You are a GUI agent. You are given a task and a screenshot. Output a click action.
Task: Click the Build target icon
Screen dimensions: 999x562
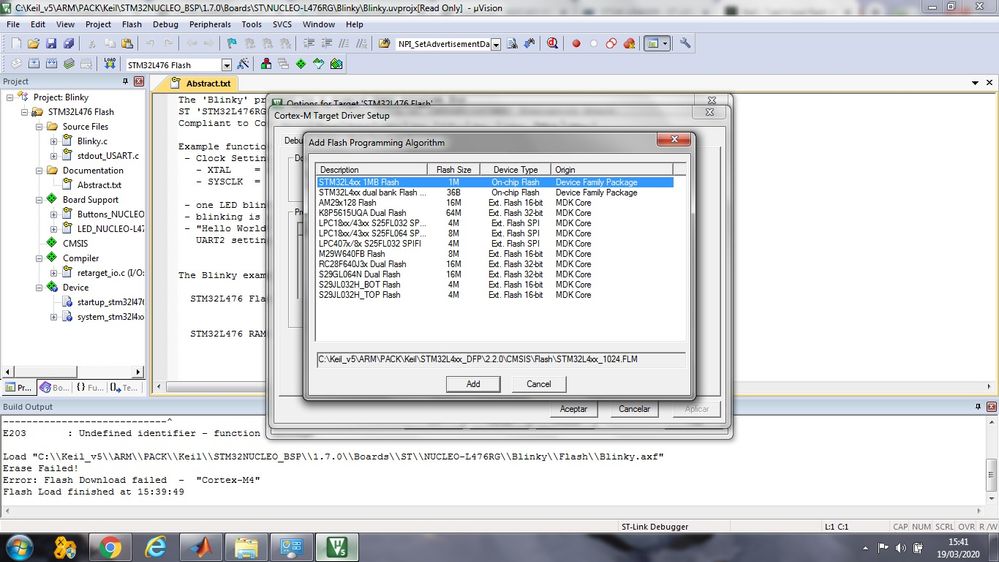[x=34, y=64]
